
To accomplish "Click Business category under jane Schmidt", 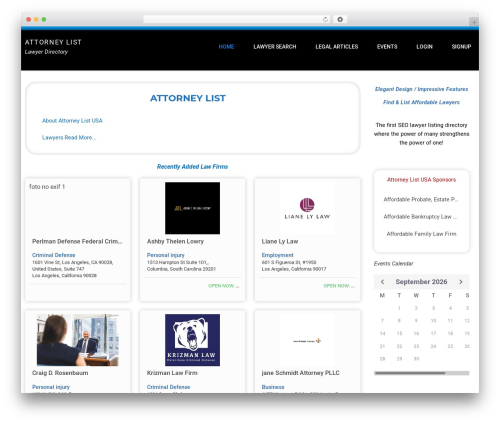I will (x=273, y=387).
